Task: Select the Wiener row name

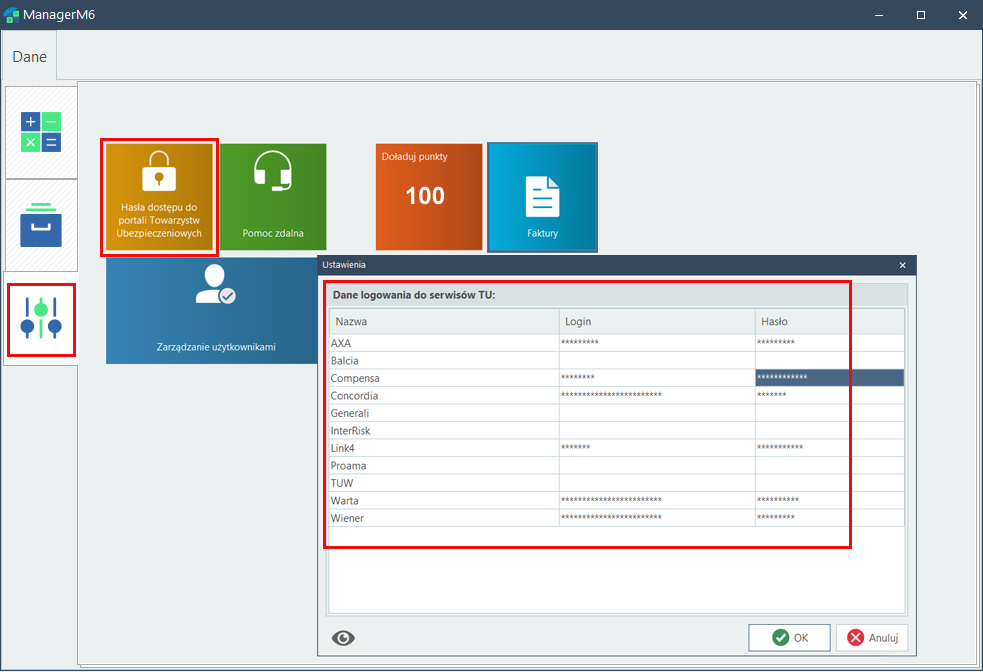Action: (x=444, y=518)
